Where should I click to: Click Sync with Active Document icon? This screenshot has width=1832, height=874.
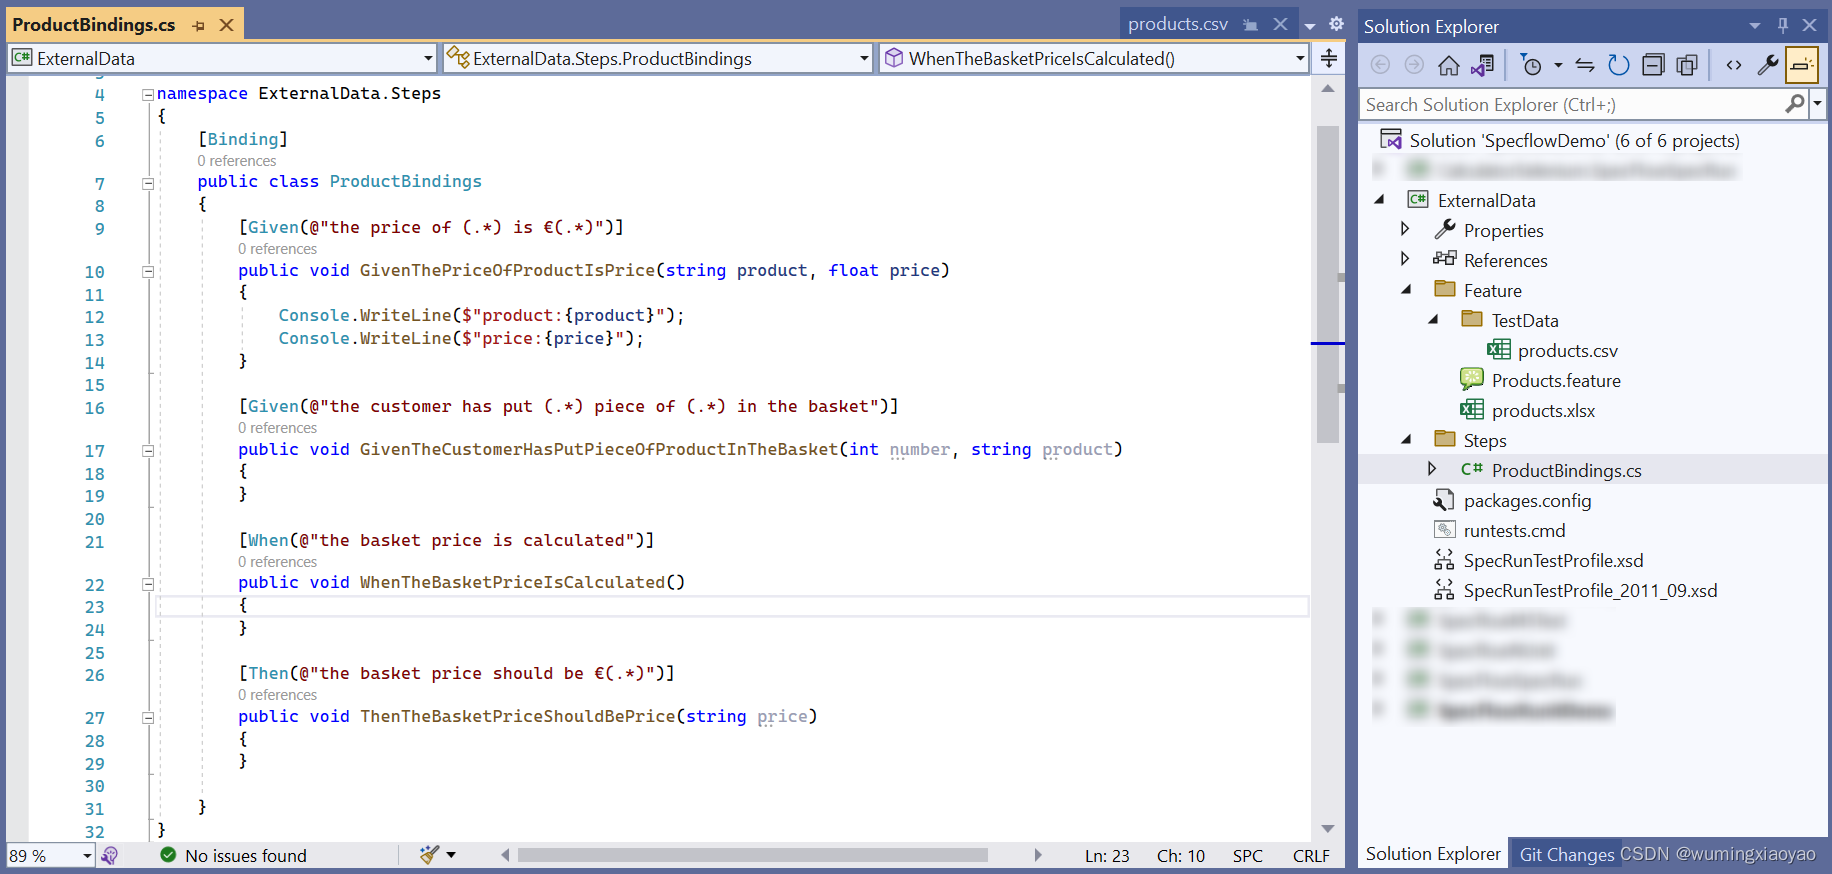pyautogui.click(x=1585, y=65)
